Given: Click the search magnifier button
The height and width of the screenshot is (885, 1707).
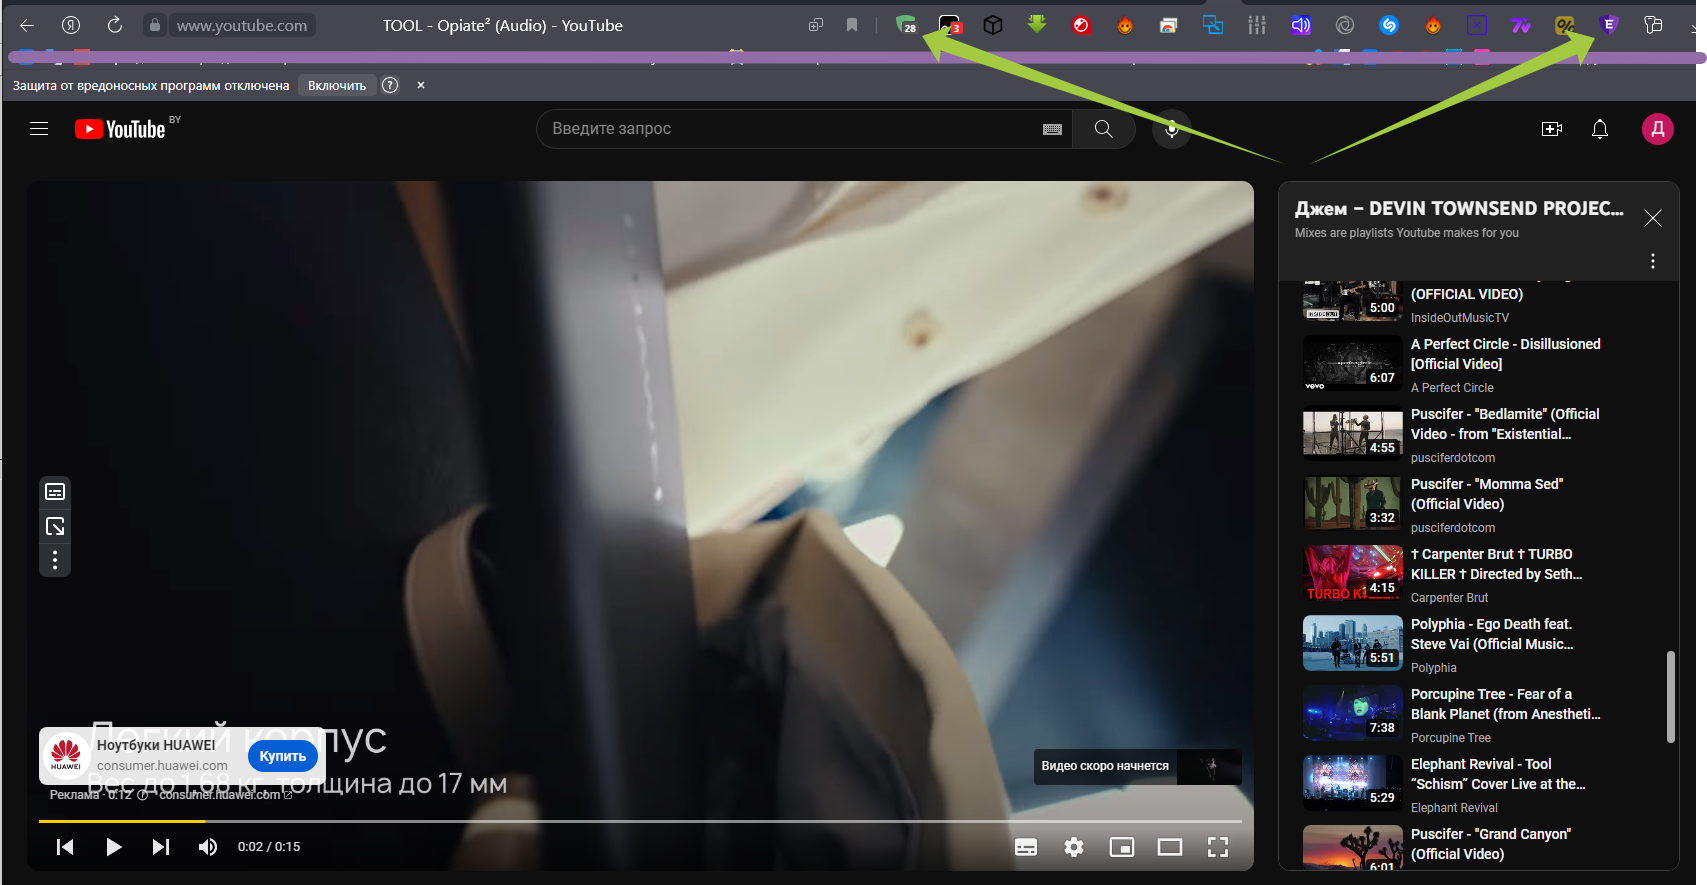Looking at the screenshot, I should [x=1103, y=129].
